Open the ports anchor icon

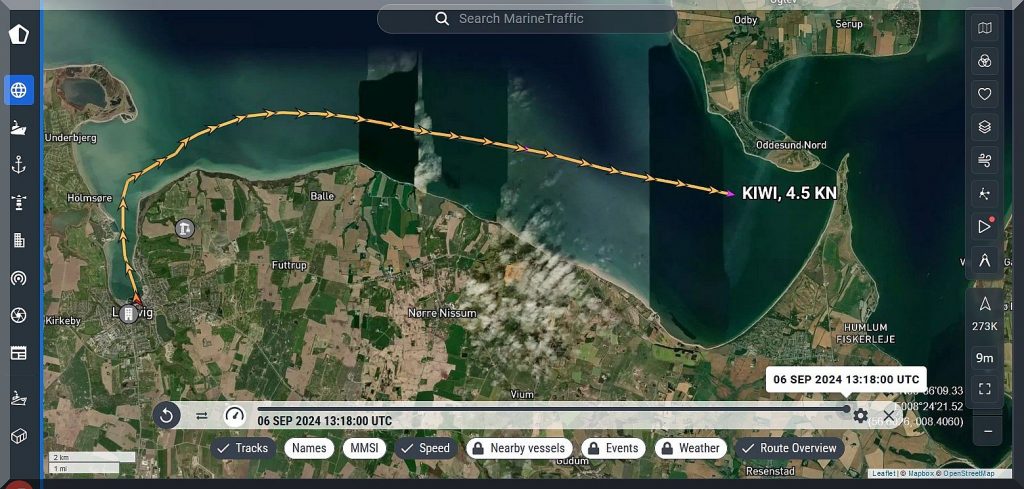(x=18, y=165)
